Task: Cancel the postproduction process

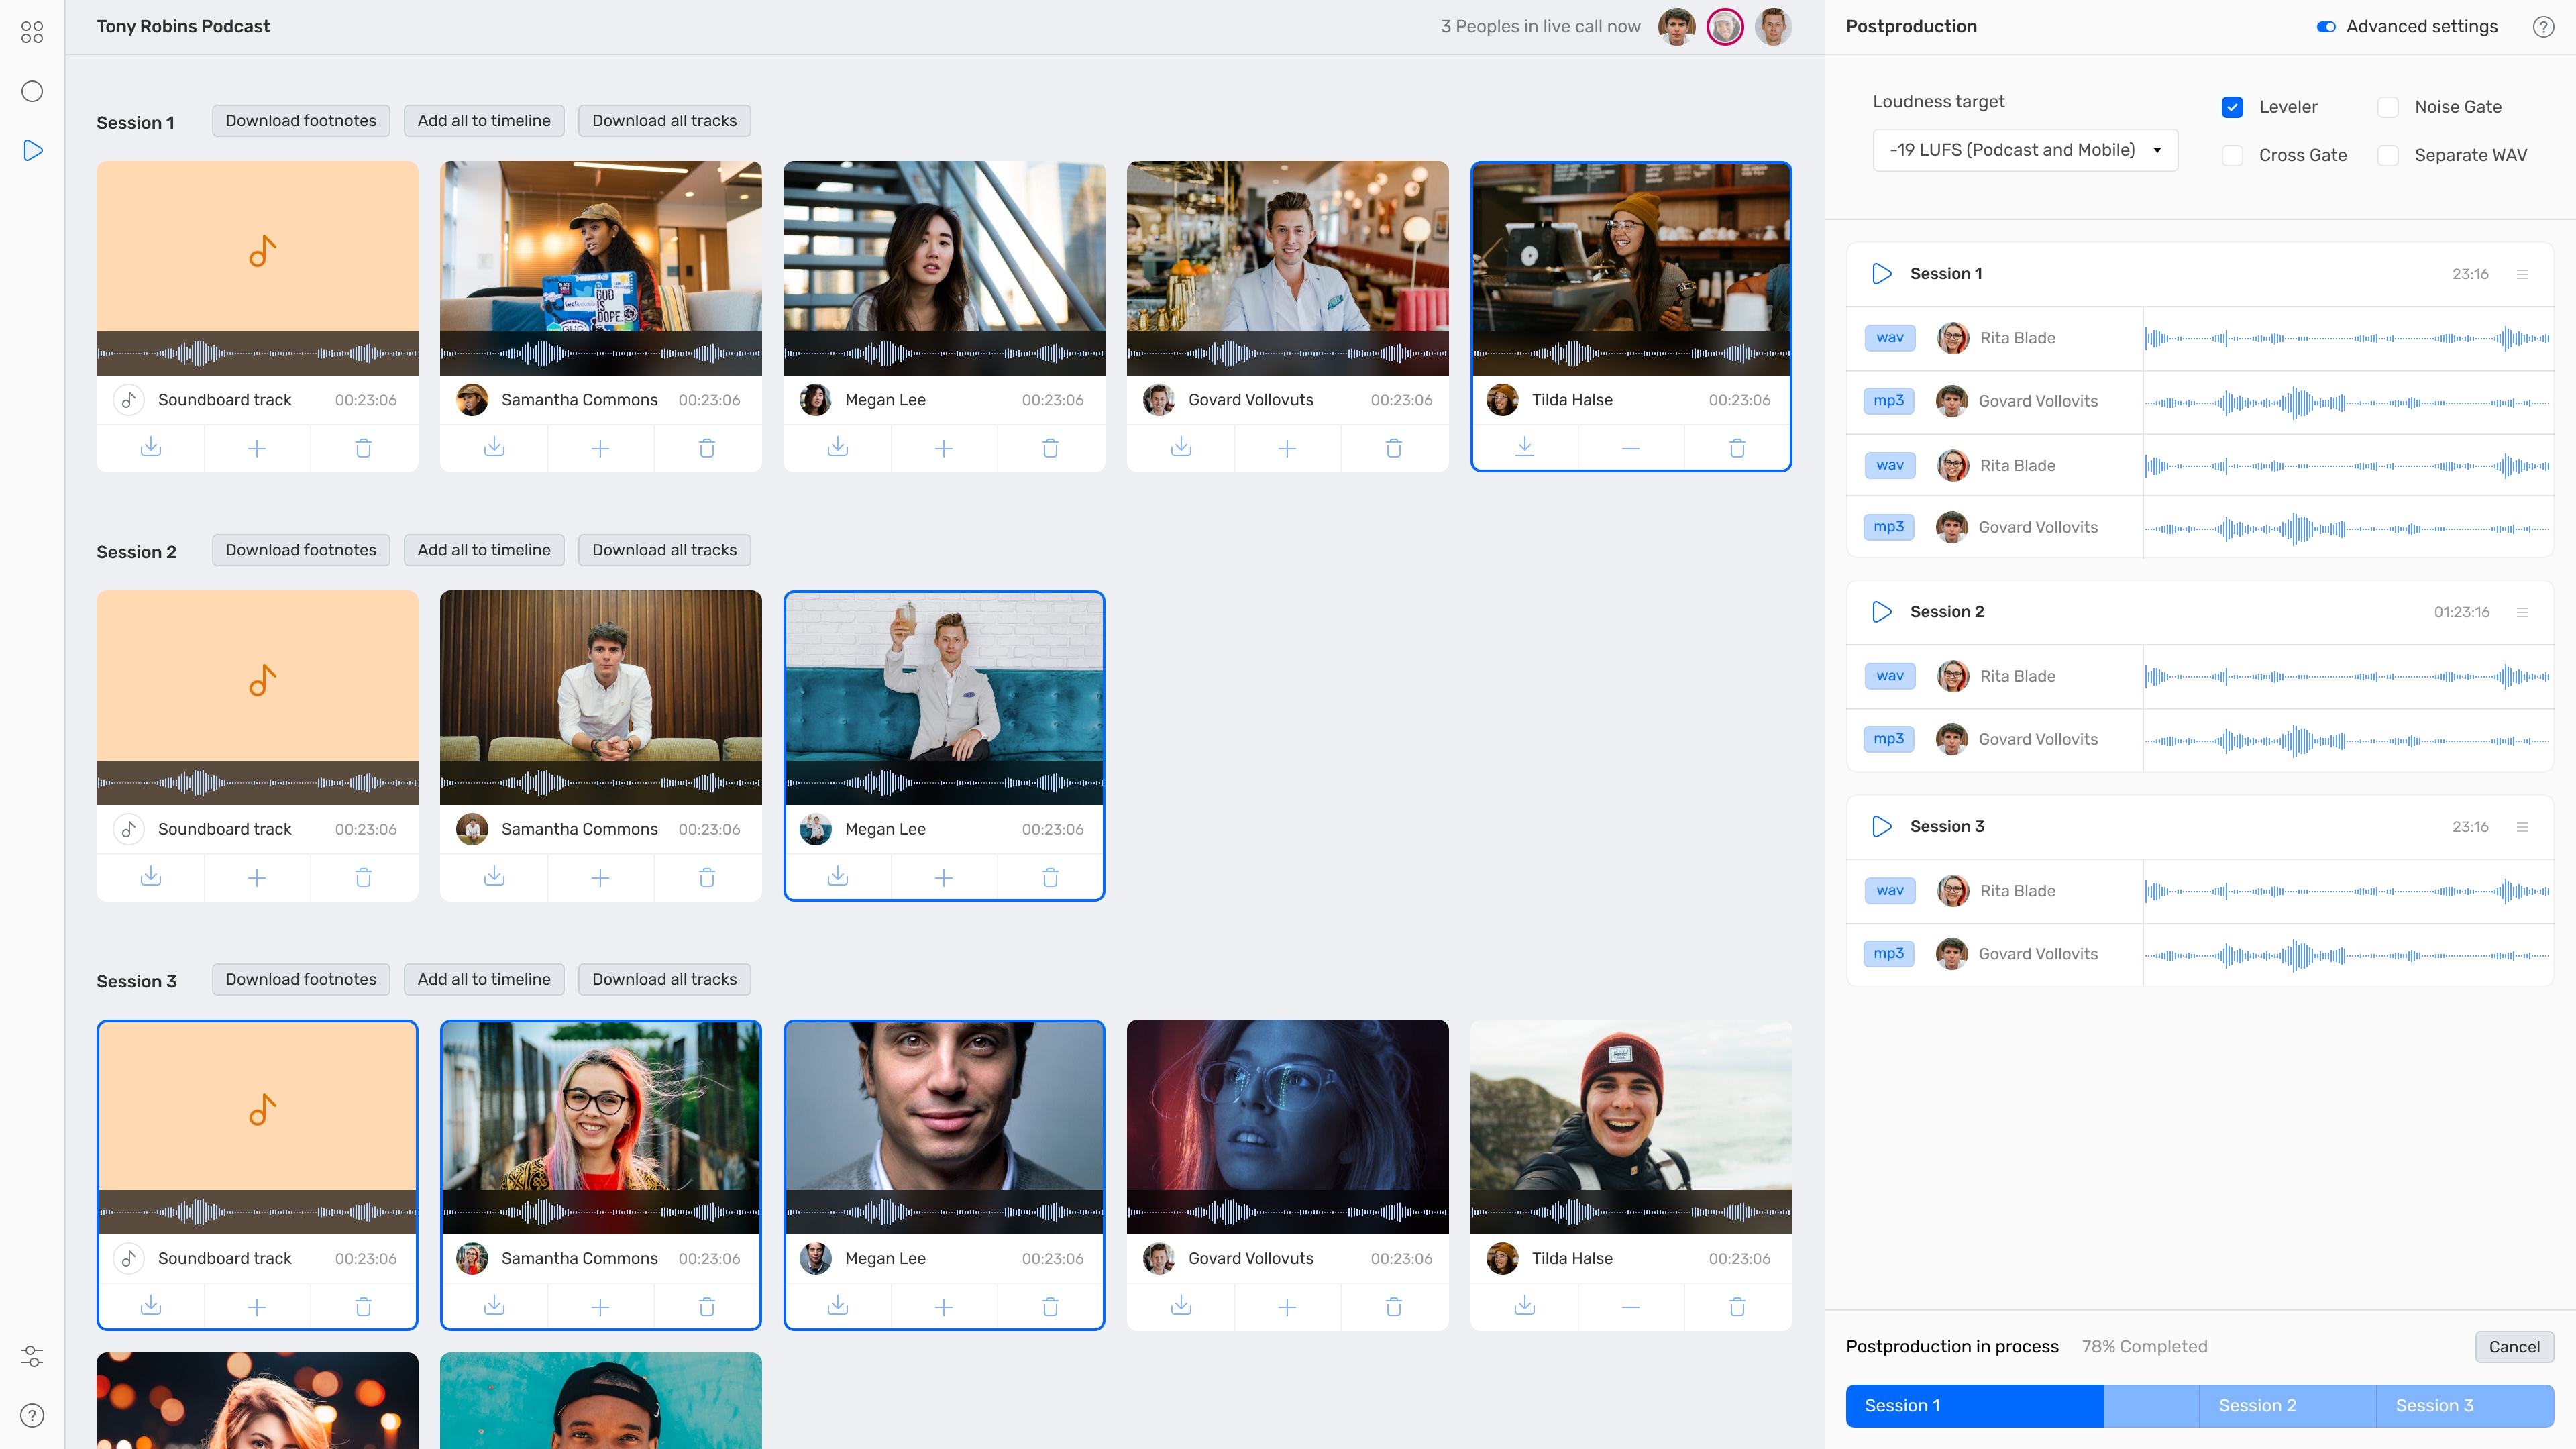Action: pyautogui.click(x=2513, y=1346)
